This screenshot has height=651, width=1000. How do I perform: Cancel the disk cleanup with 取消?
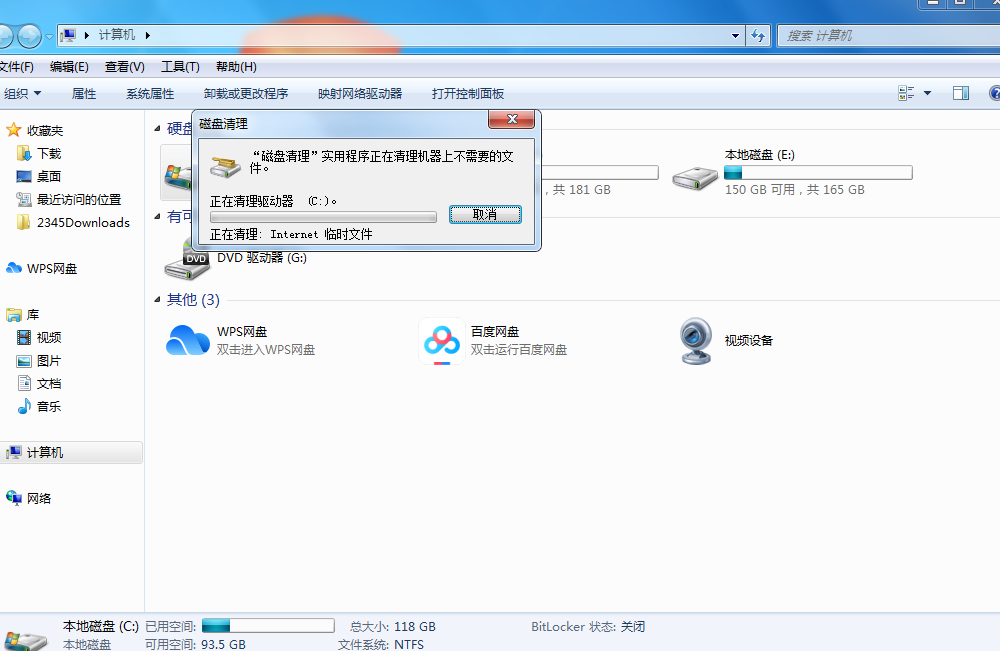pos(485,214)
